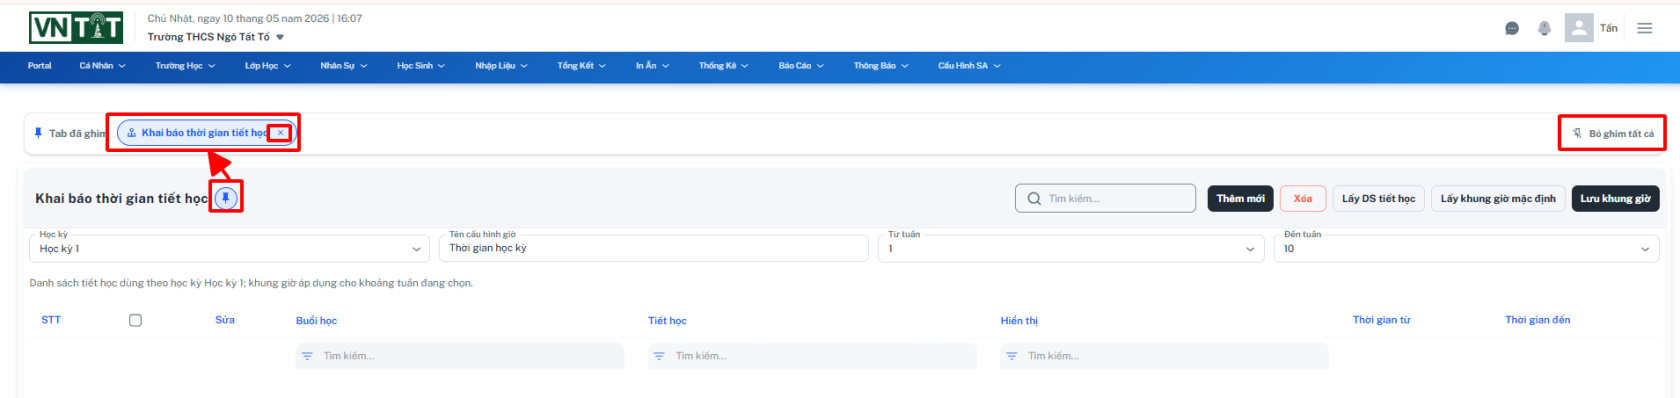Click Hiển thị column search field
1680x398 pixels.
click(1164, 356)
